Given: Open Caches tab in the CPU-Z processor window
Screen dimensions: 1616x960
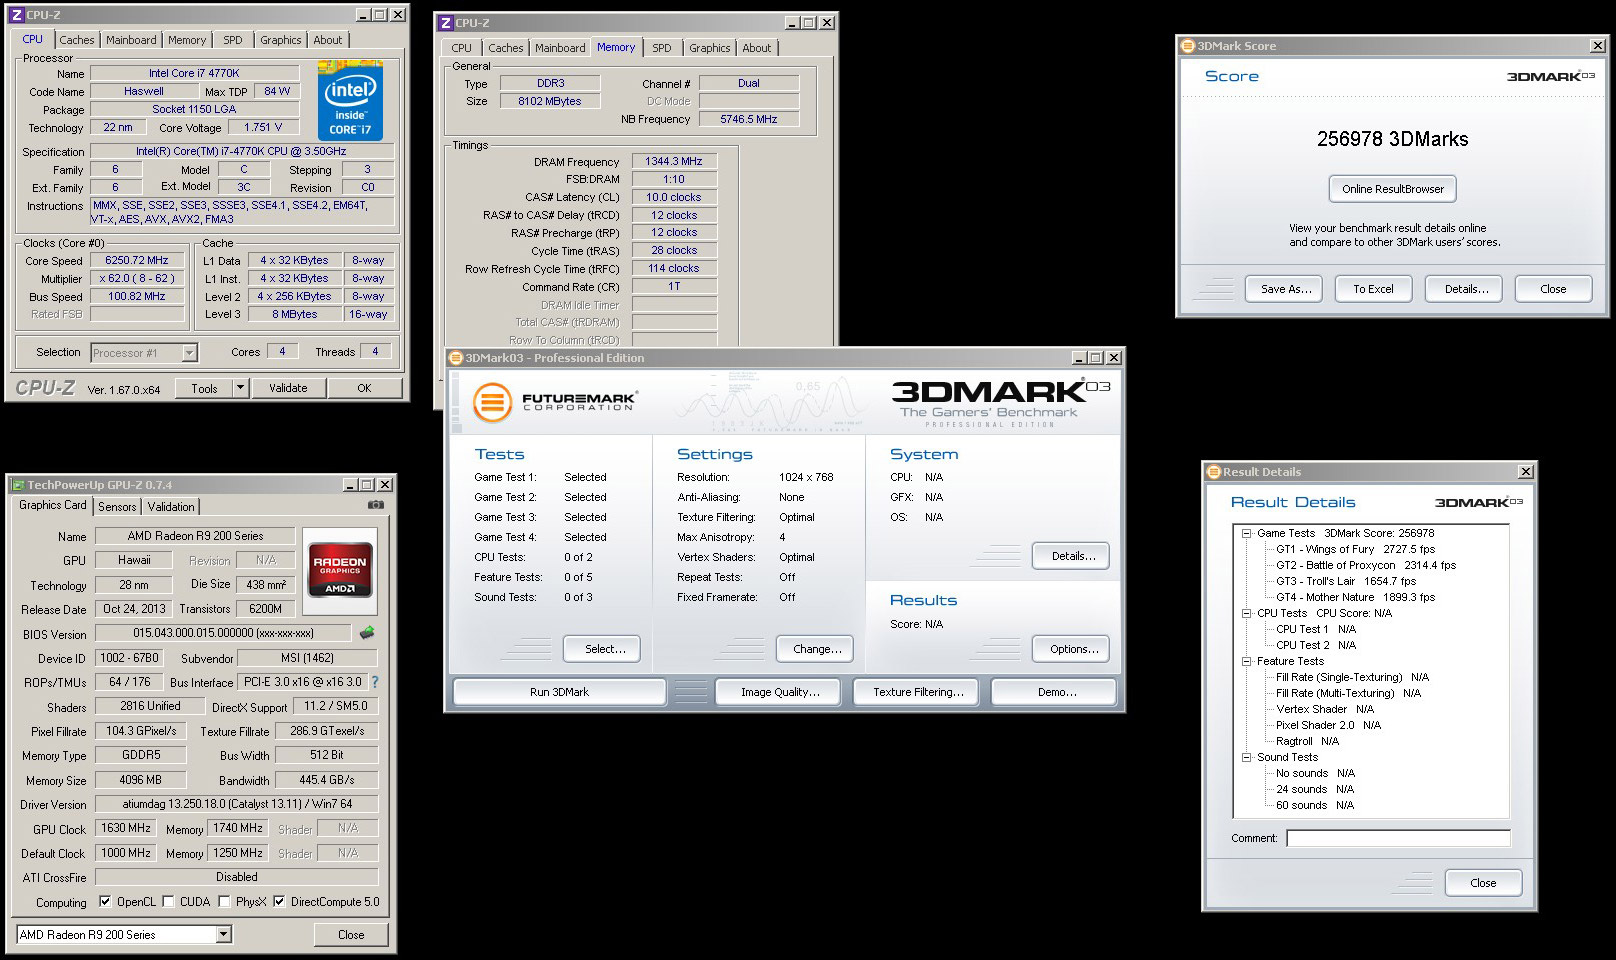Looking at the screenshot, I should pyautogui.click(x=76, y=40).
